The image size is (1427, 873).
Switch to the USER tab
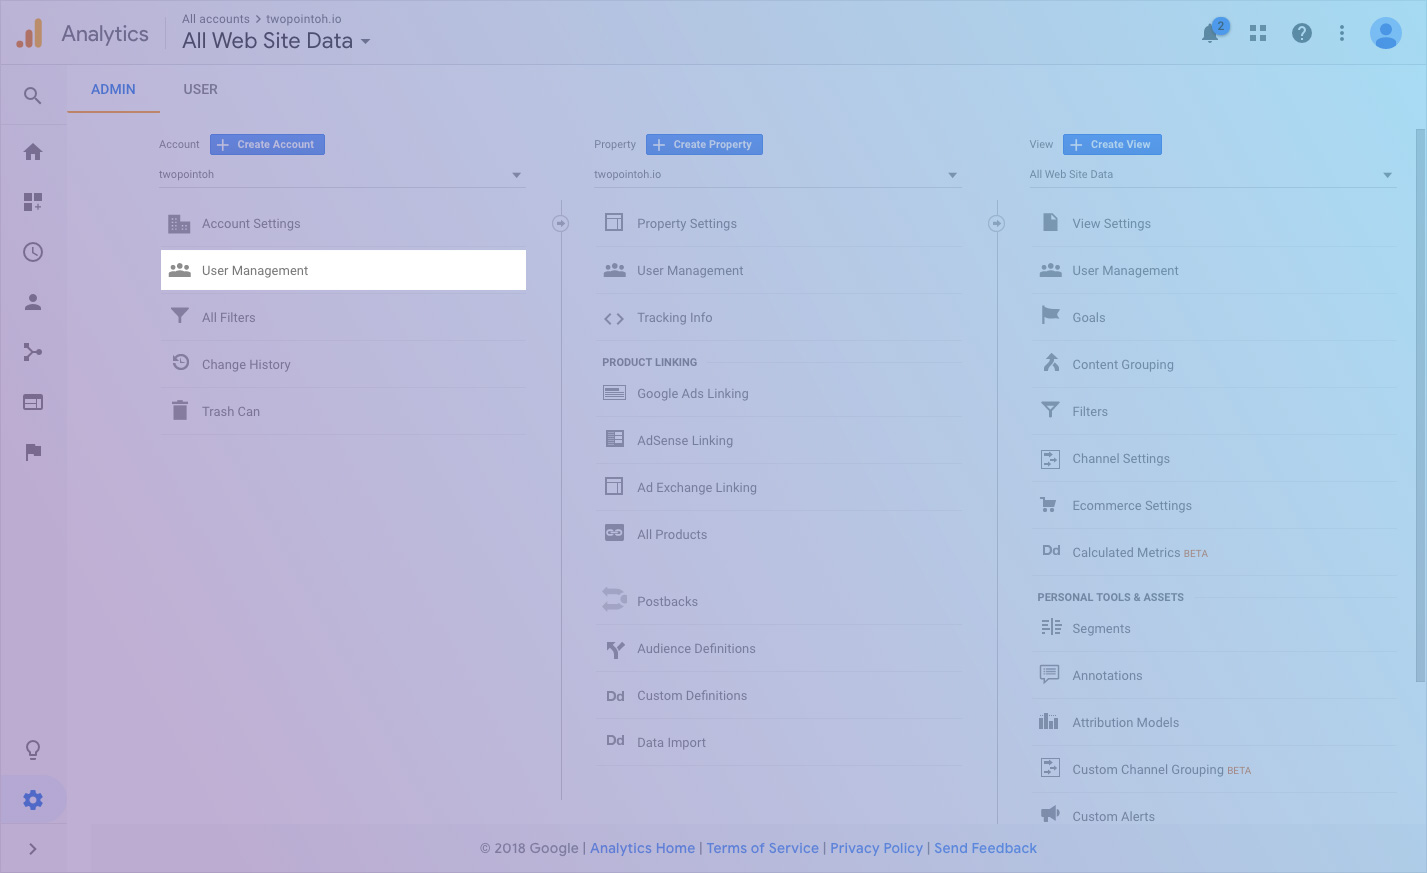click(x=200, y=89)
